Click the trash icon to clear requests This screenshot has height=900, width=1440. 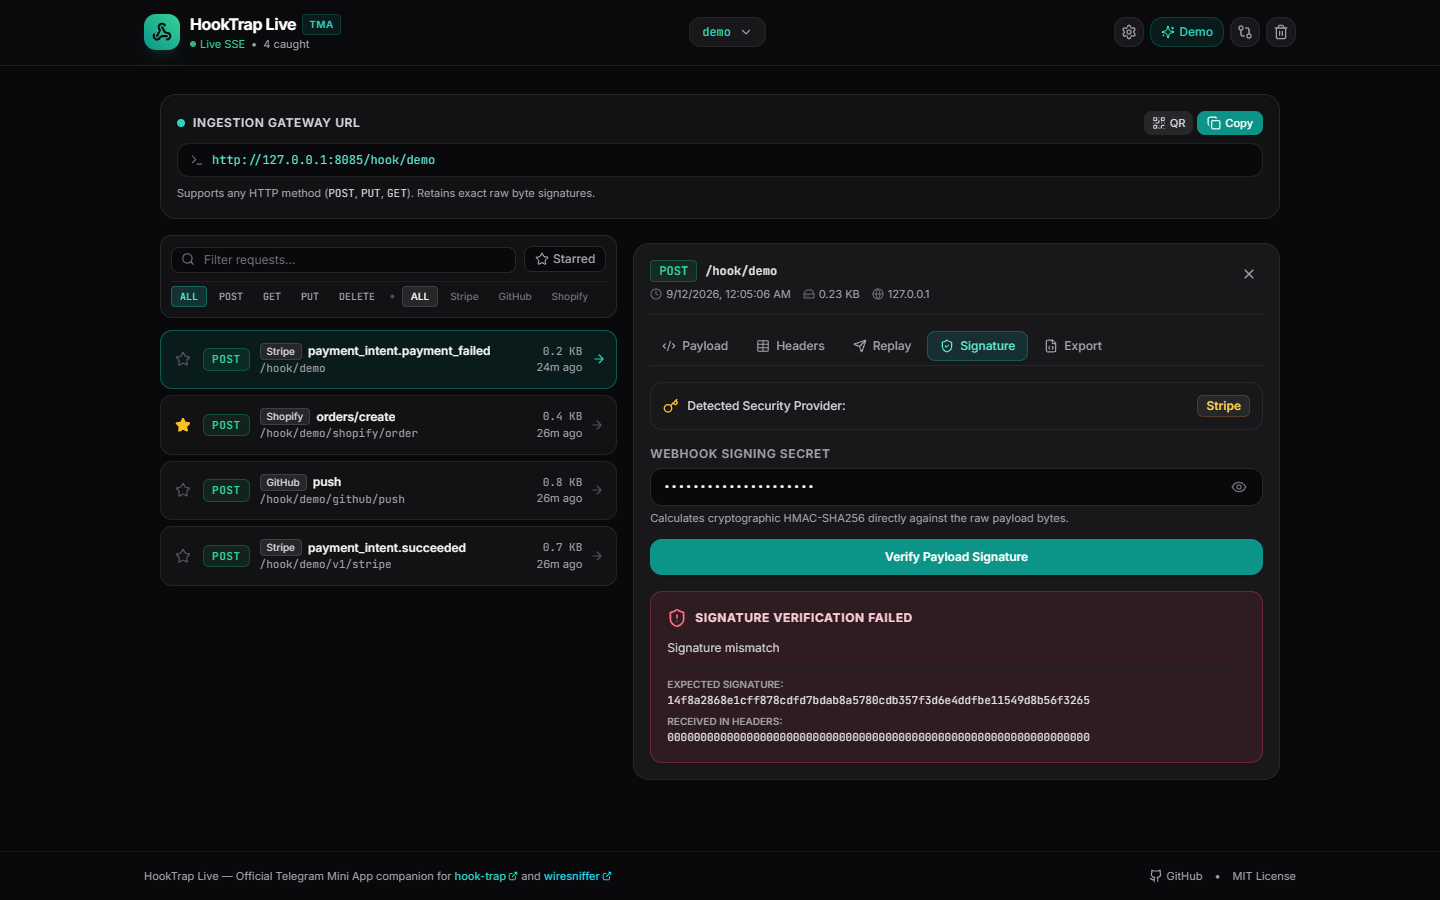point(1281,32)
